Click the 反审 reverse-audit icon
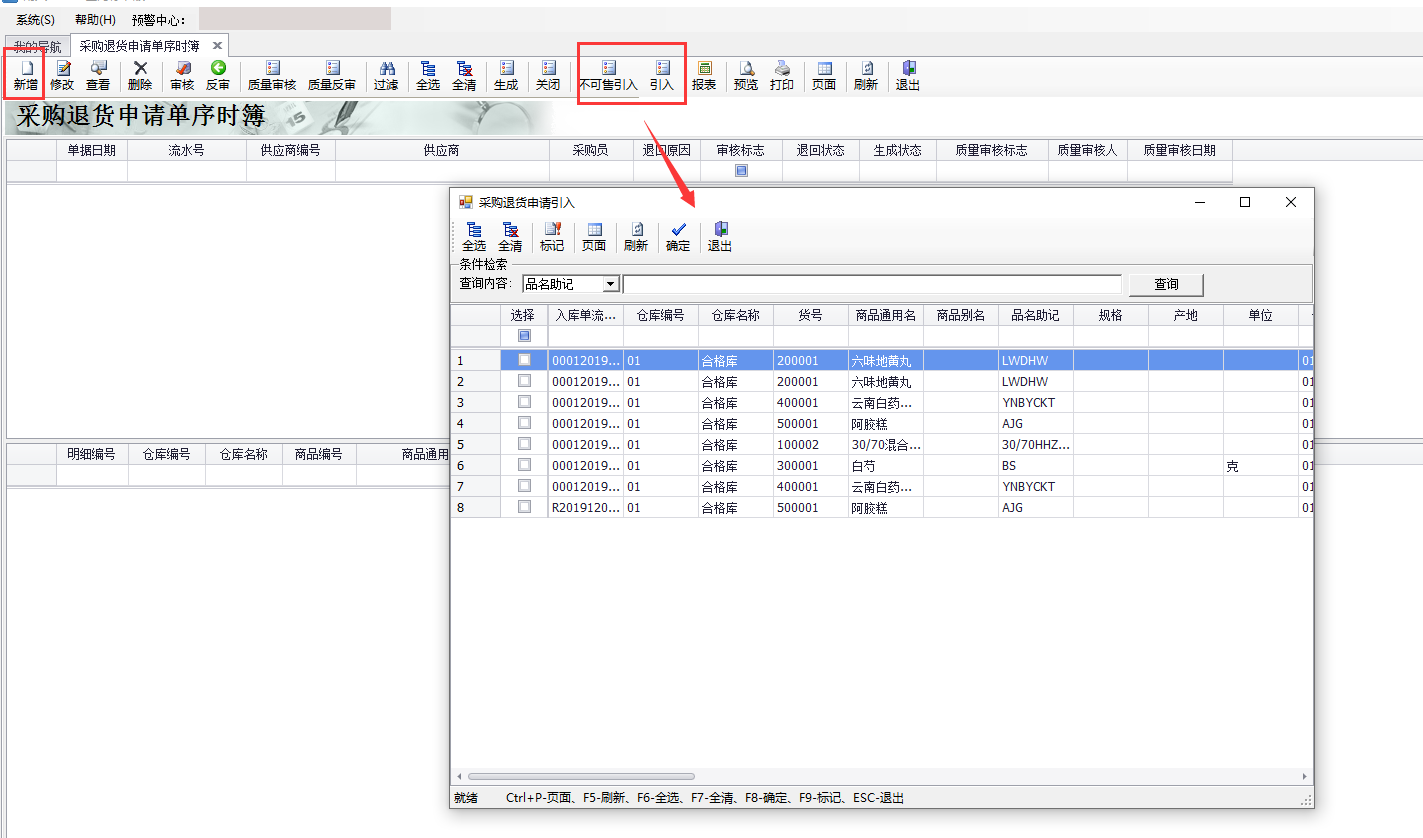The width and height of the screenshot is (1423, 838). pos(218,76)
